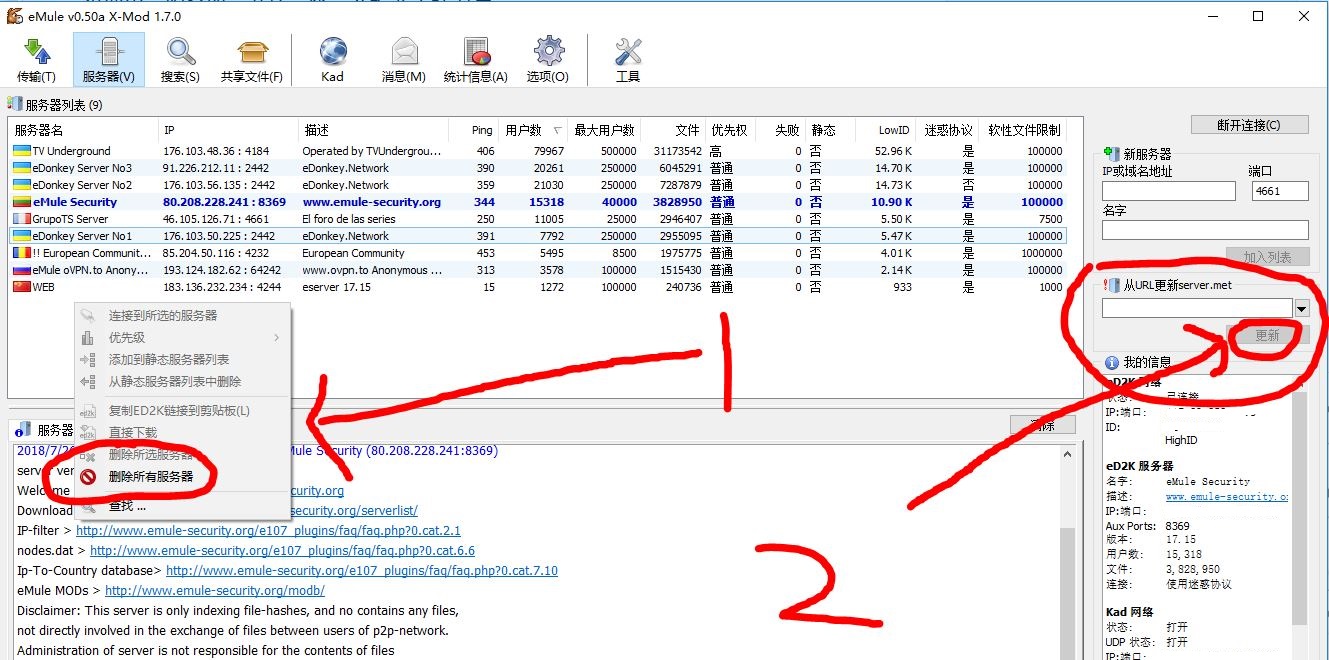The width and height of the screenshot is (1329, 660).
Task: Open the Ip-To-Country faq.php?0.cat.7.10 link
Action: (x=362, y=571)
